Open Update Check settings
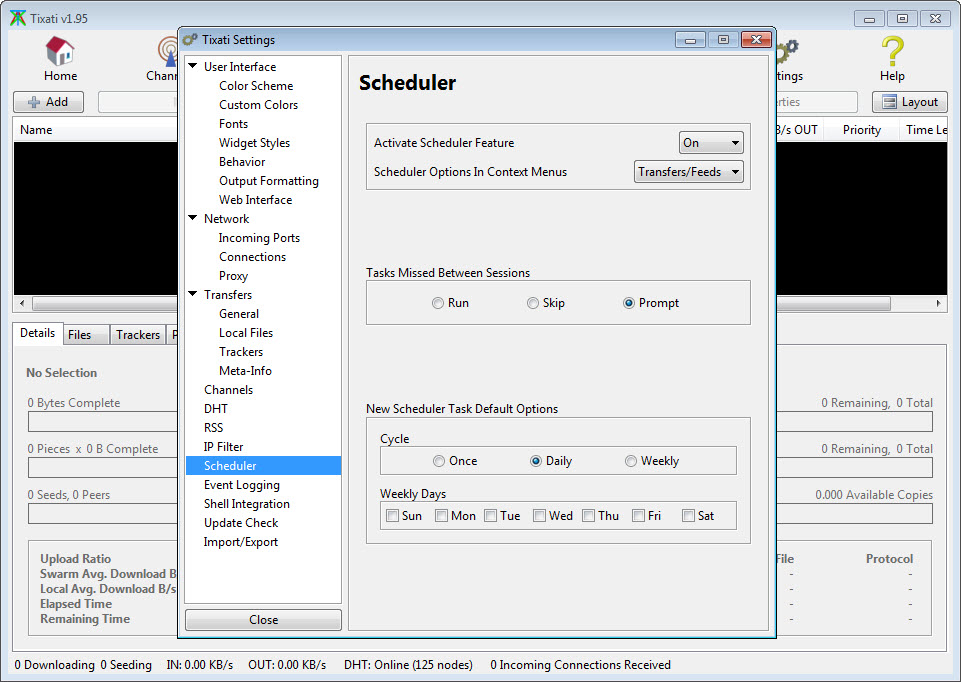961x682 pixels. tap(241, 523)
